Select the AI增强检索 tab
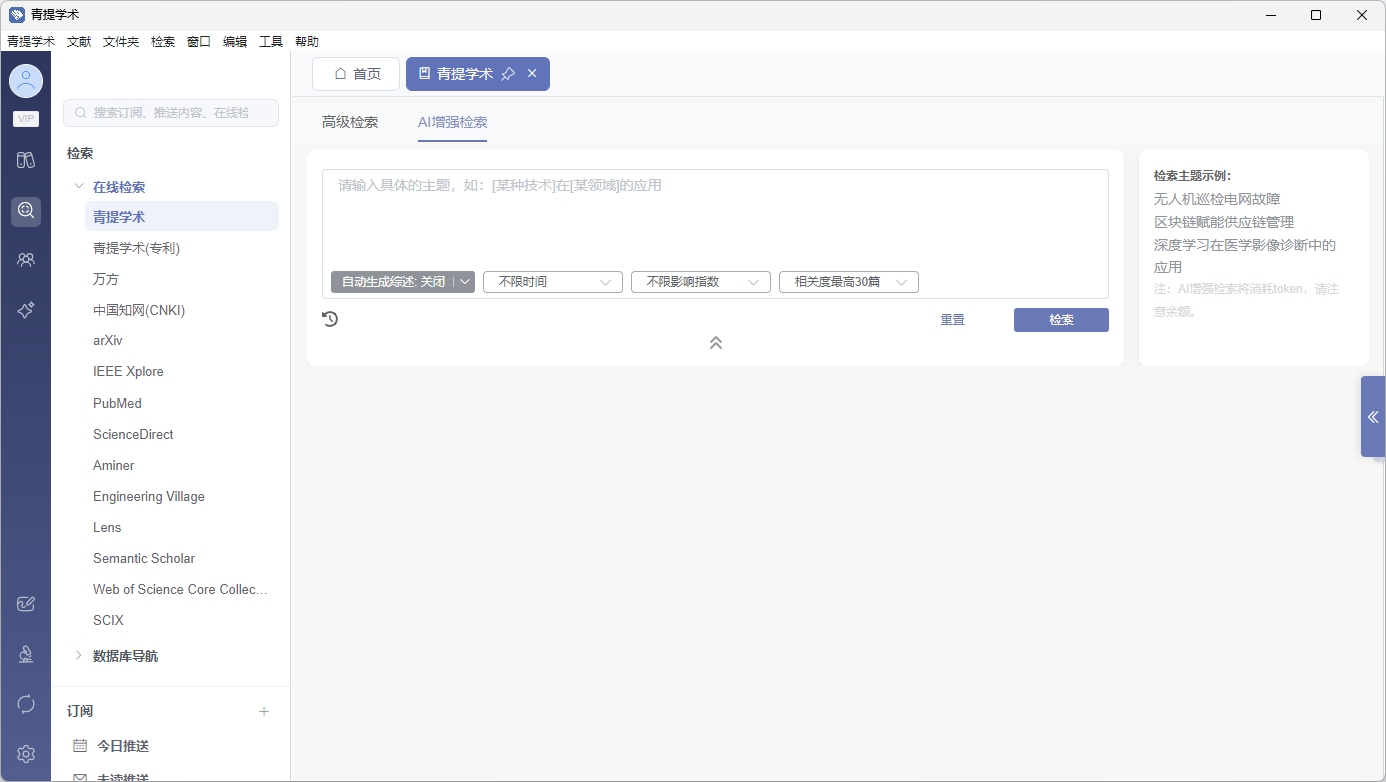 pos(453,122)
